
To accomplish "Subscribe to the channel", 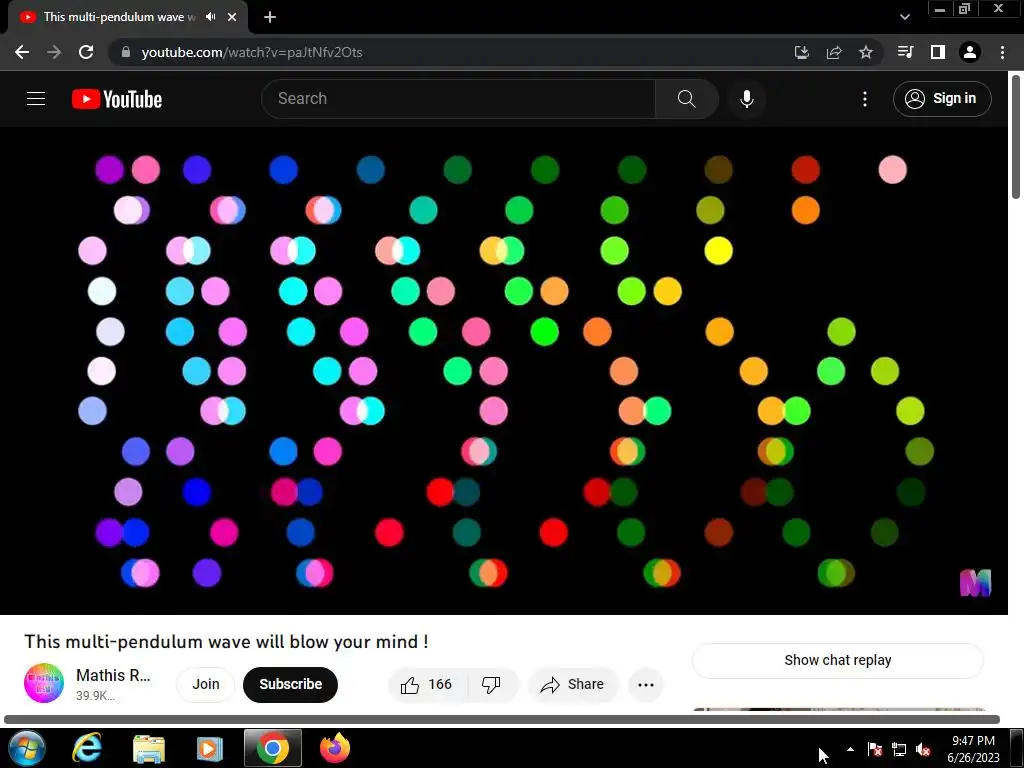I will (x=290, y=684).
